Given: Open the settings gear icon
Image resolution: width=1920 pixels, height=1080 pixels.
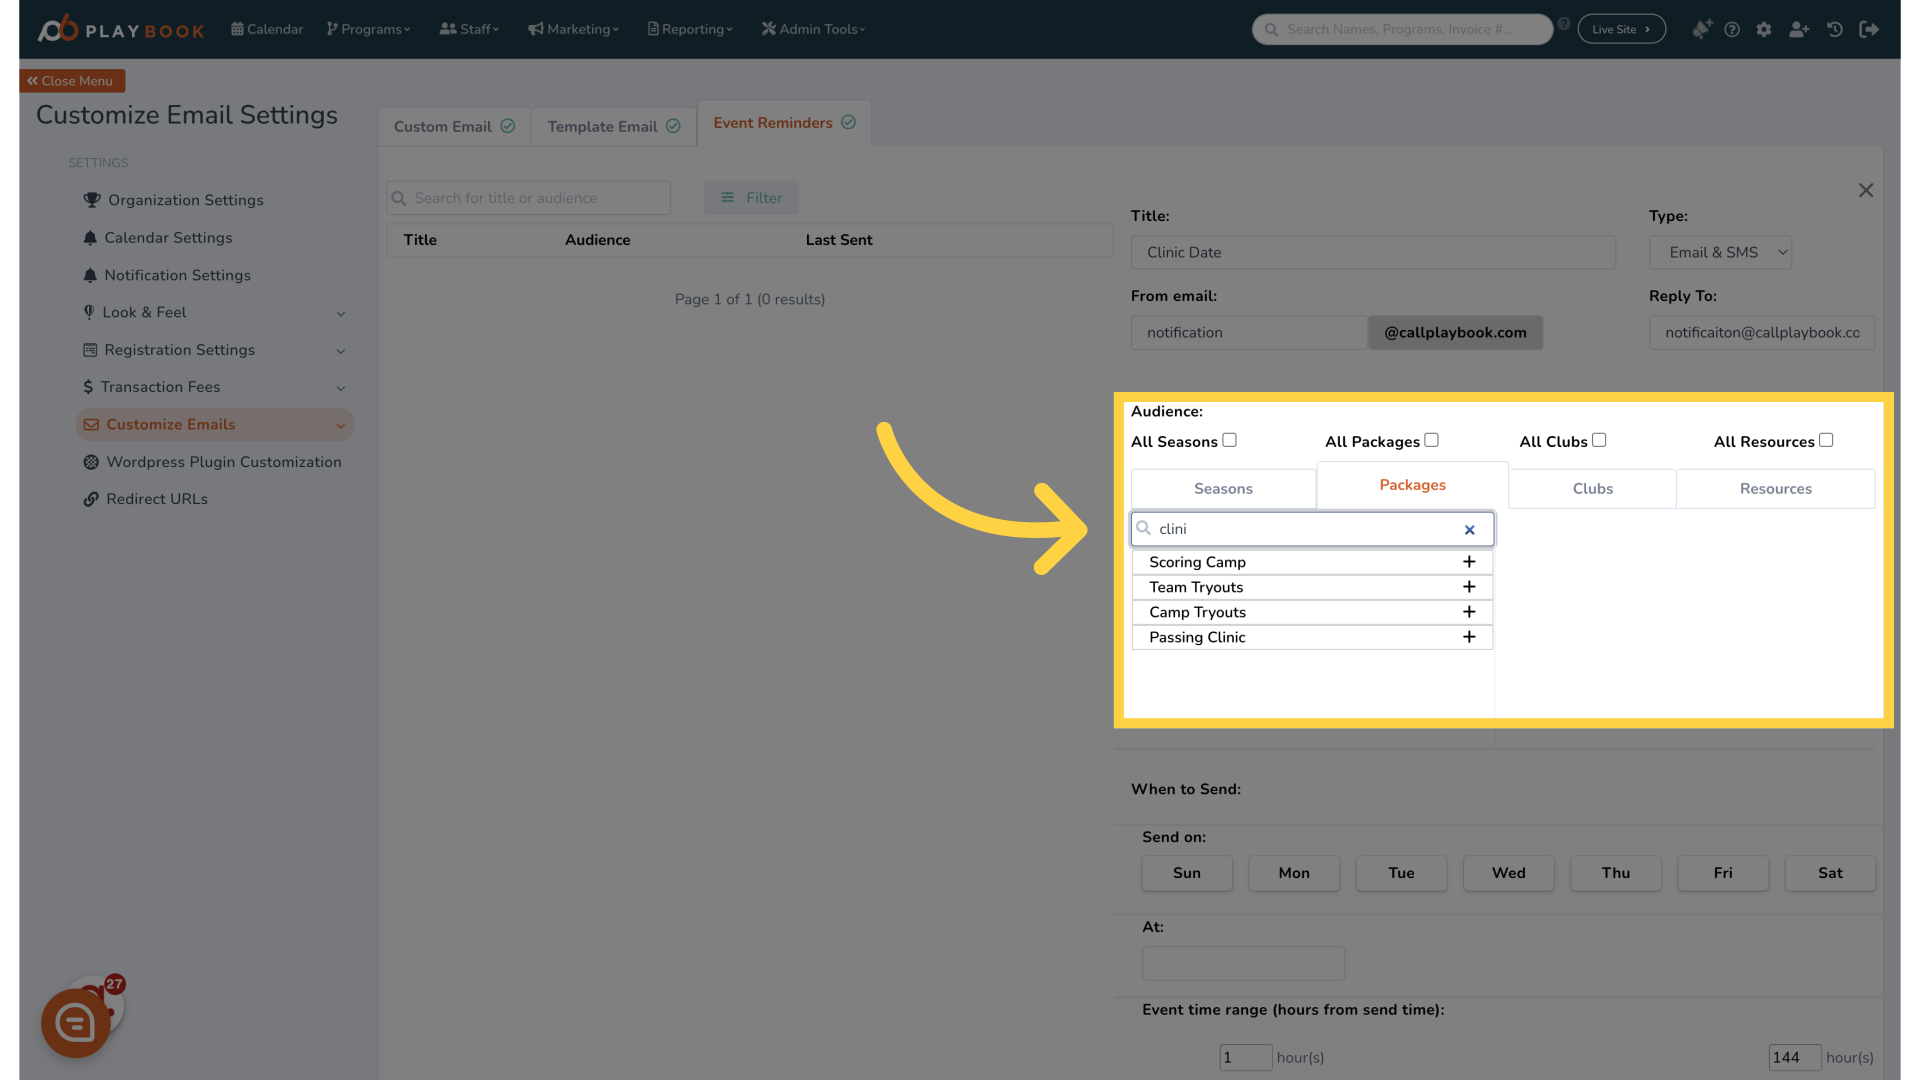Looking at the screenshot, I should [x=1764, y=30].
